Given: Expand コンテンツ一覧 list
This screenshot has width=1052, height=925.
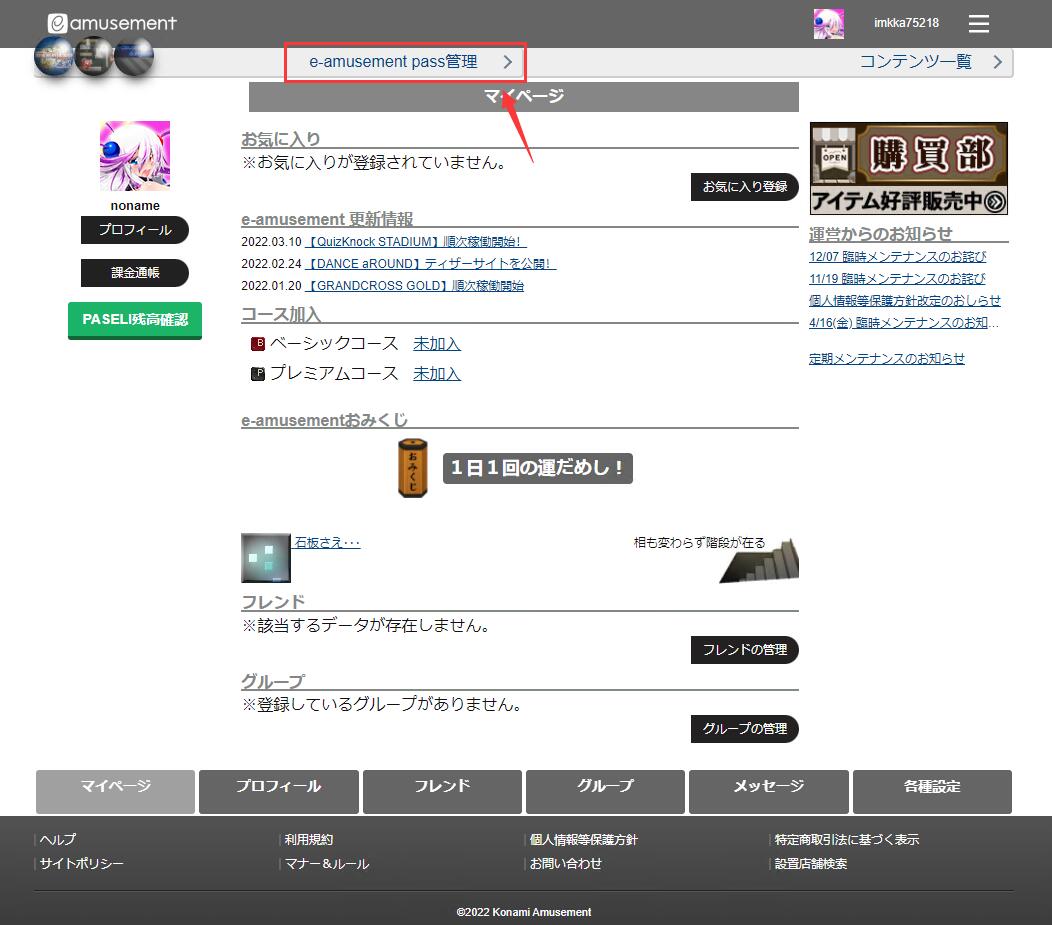Looking at the screenshot, I should point(930,62).
